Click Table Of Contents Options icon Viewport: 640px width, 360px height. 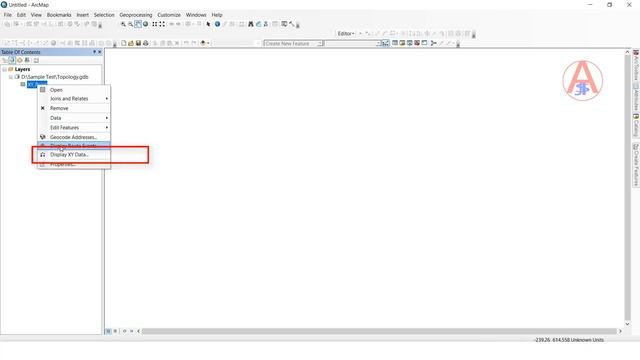[36, 60]
